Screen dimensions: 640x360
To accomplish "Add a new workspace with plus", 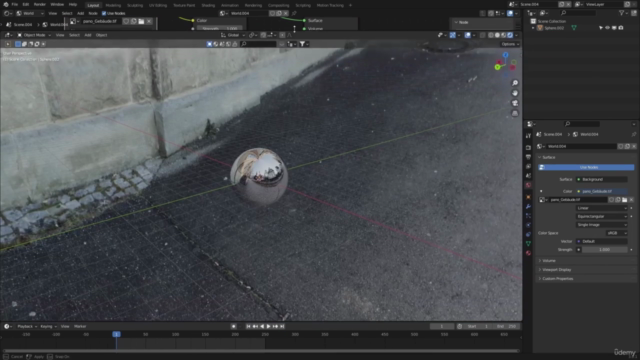I will (x=350, y=5).
